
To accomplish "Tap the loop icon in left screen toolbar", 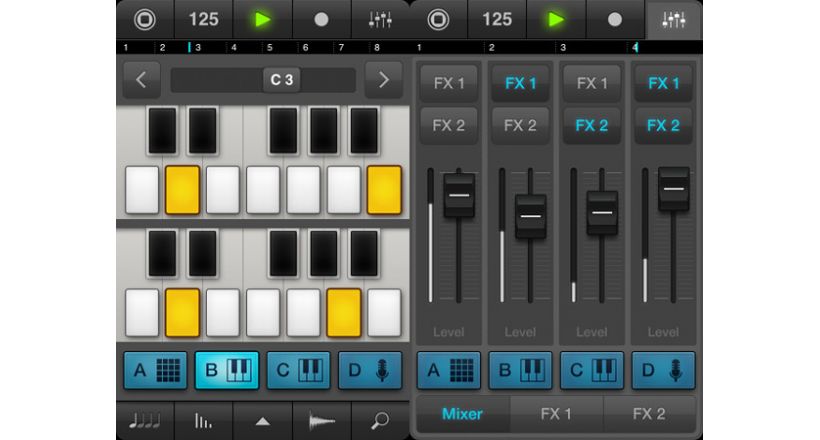I will (x=145, y=20).
